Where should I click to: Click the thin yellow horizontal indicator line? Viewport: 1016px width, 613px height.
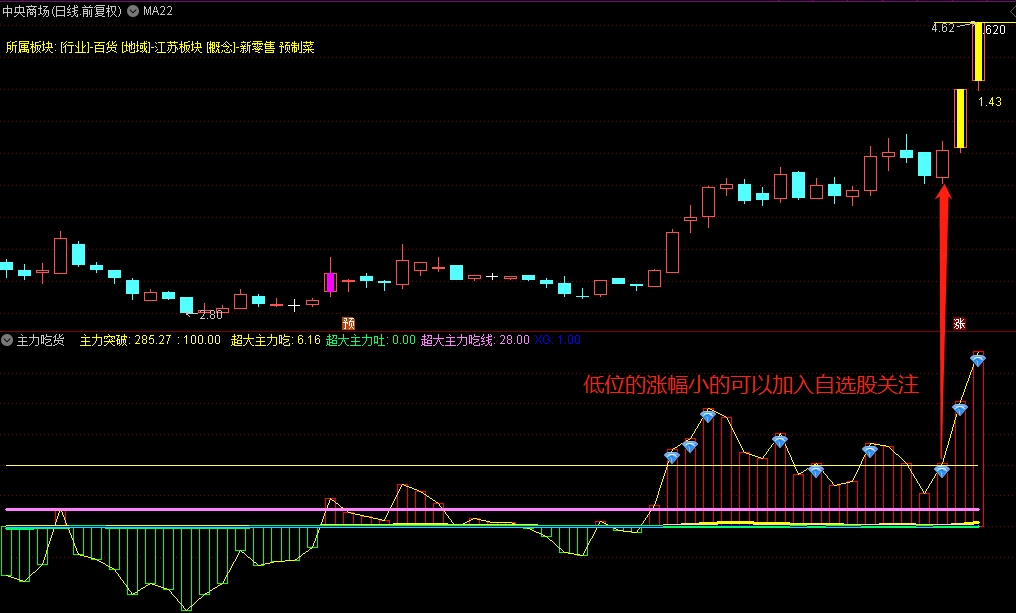coord(492,465)
